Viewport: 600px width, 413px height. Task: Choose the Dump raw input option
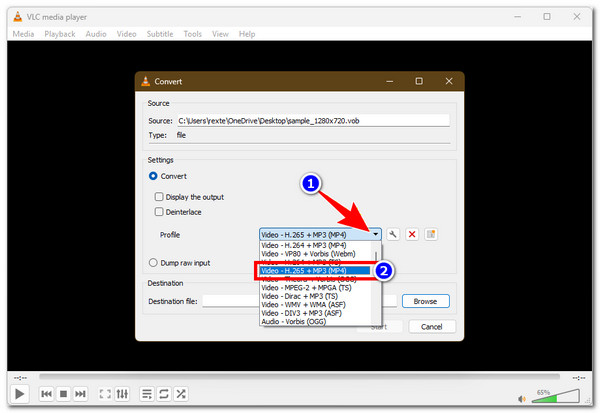[153, 263]
